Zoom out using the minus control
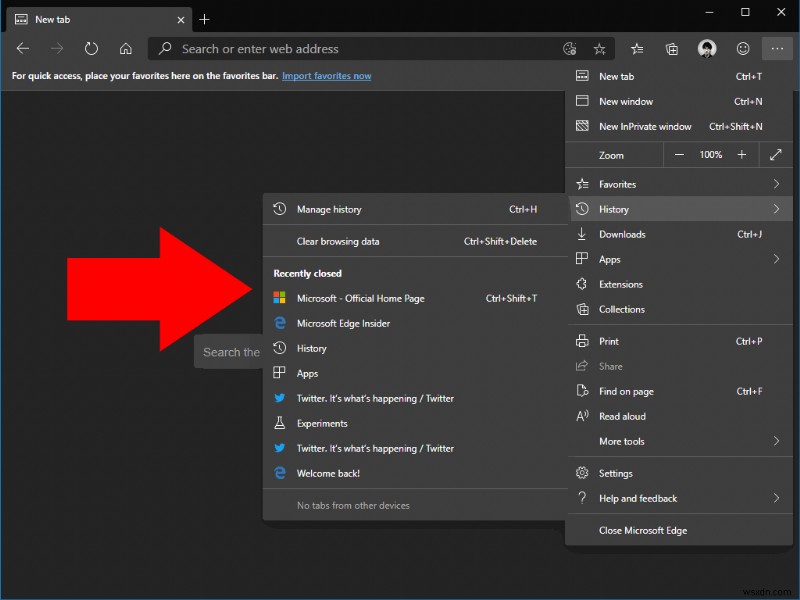The image size is (800, 600). 679,154
